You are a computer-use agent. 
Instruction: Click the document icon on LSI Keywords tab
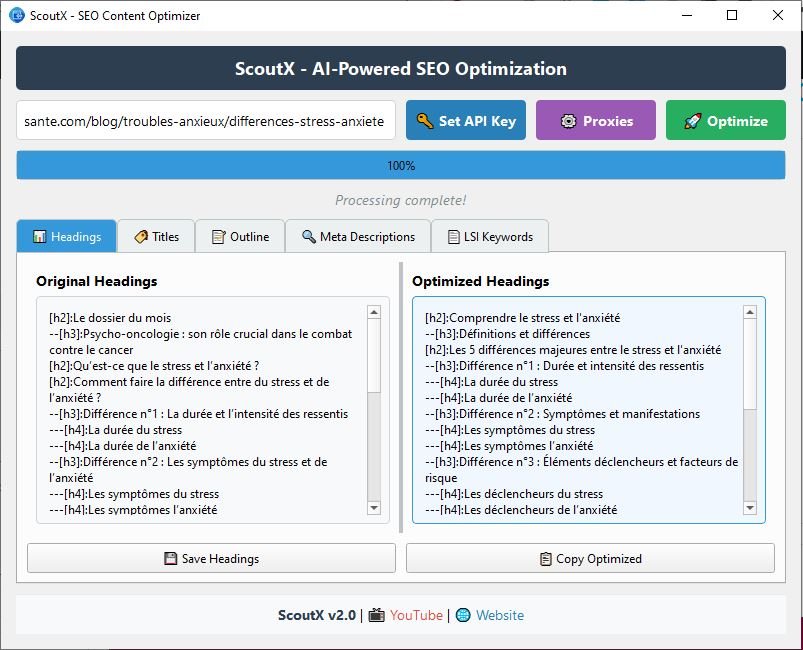coord(453,237)
